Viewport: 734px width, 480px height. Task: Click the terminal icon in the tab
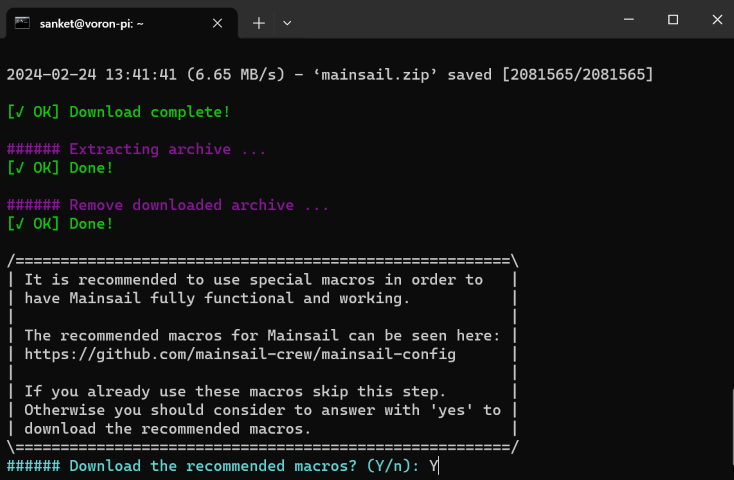22,22
